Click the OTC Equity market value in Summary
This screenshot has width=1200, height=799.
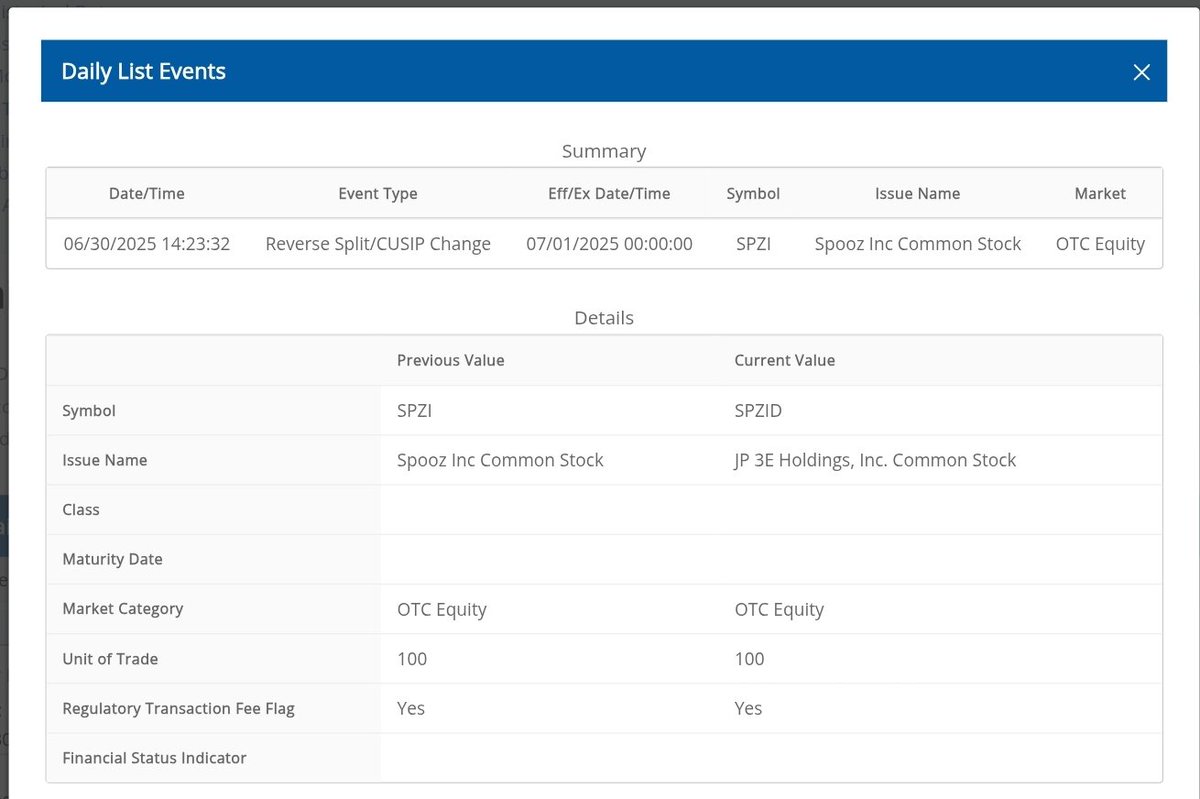coord(1100,243)
